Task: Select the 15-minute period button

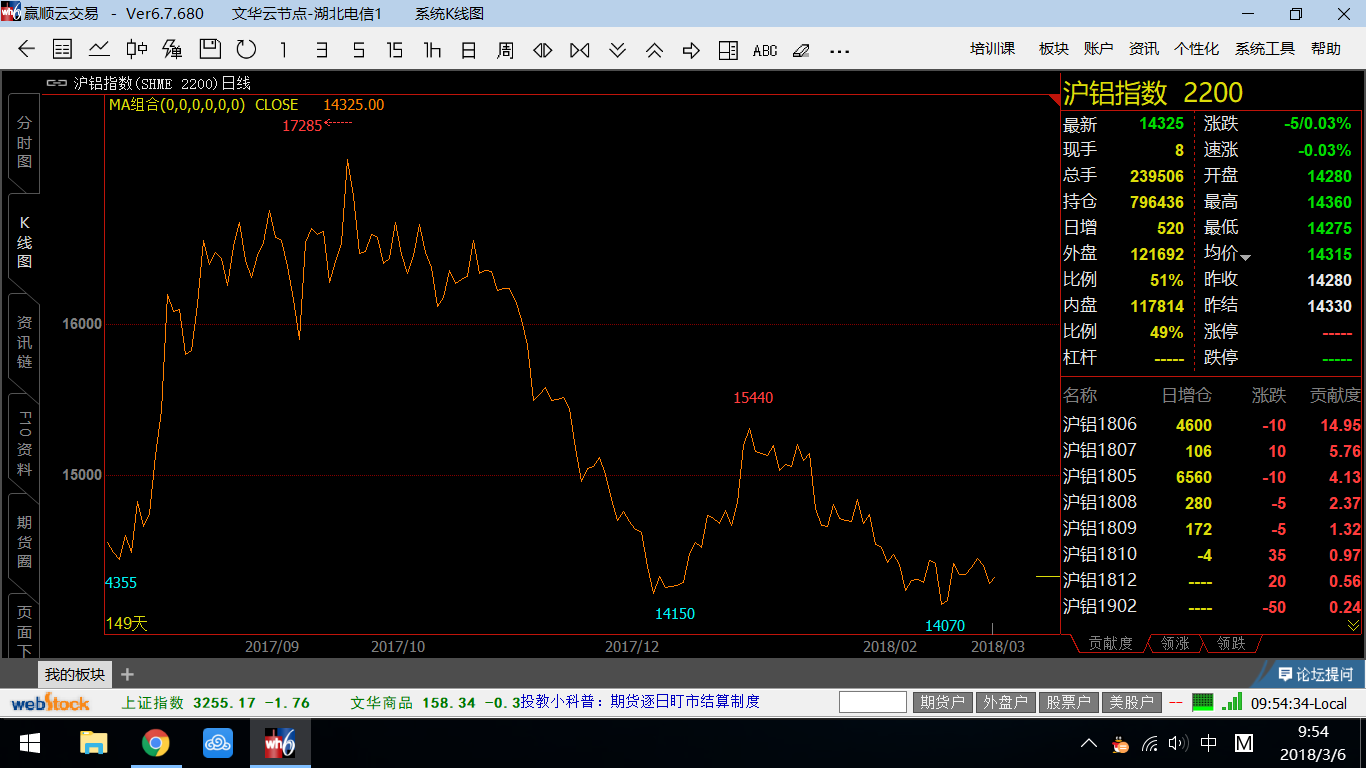Action: [395, 49]
